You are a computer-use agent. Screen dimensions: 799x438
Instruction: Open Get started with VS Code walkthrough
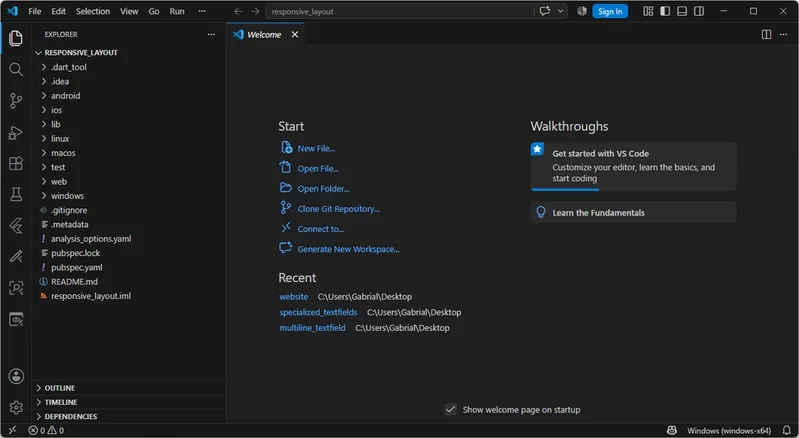pyautogui.click(x=633, y=166)
